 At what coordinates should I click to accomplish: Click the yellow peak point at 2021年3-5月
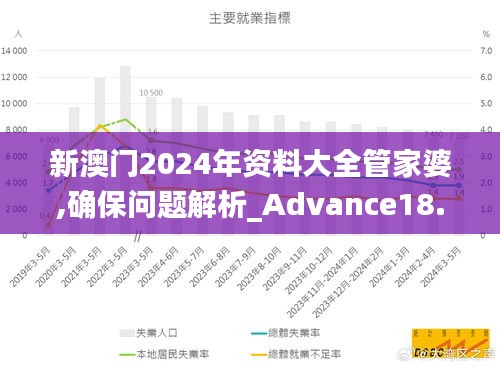click(100, 126)
